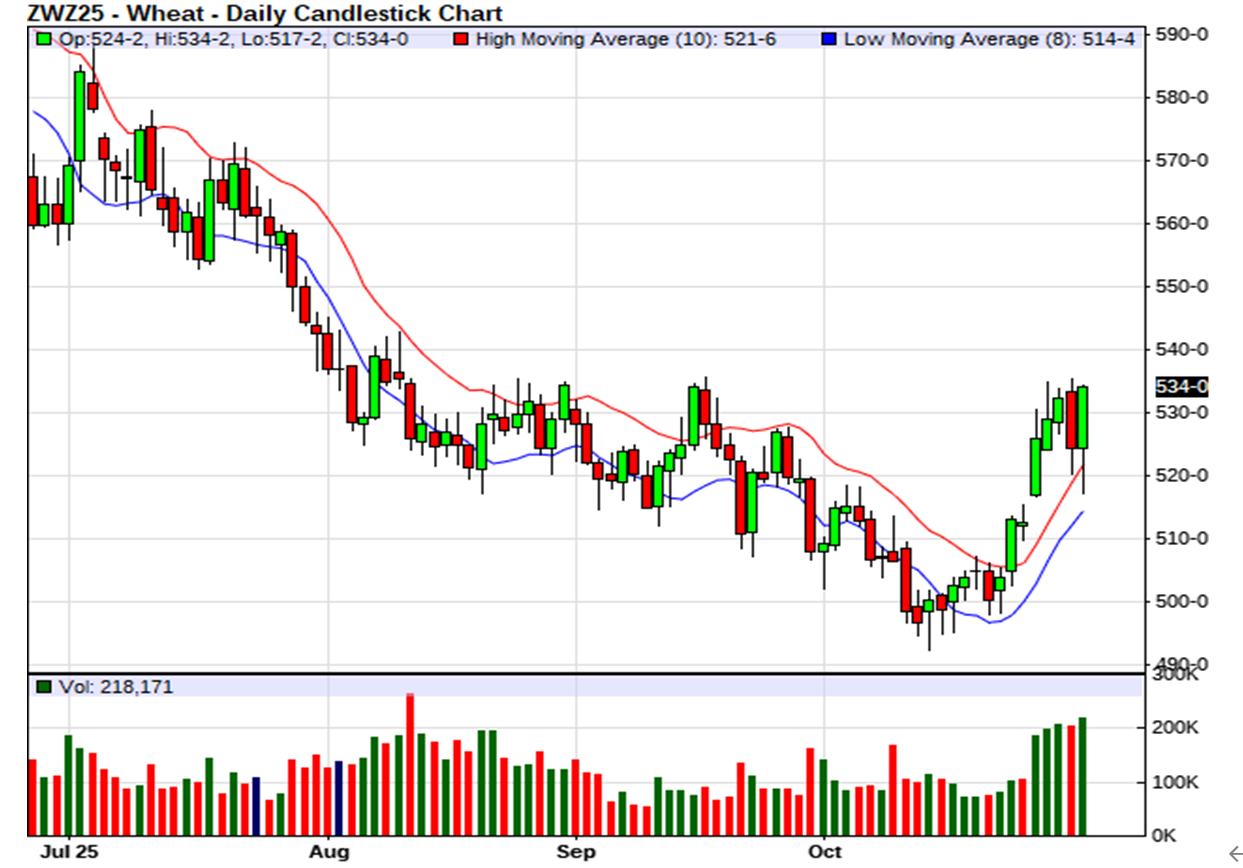Select the Oct date axis label

[823, 852]
